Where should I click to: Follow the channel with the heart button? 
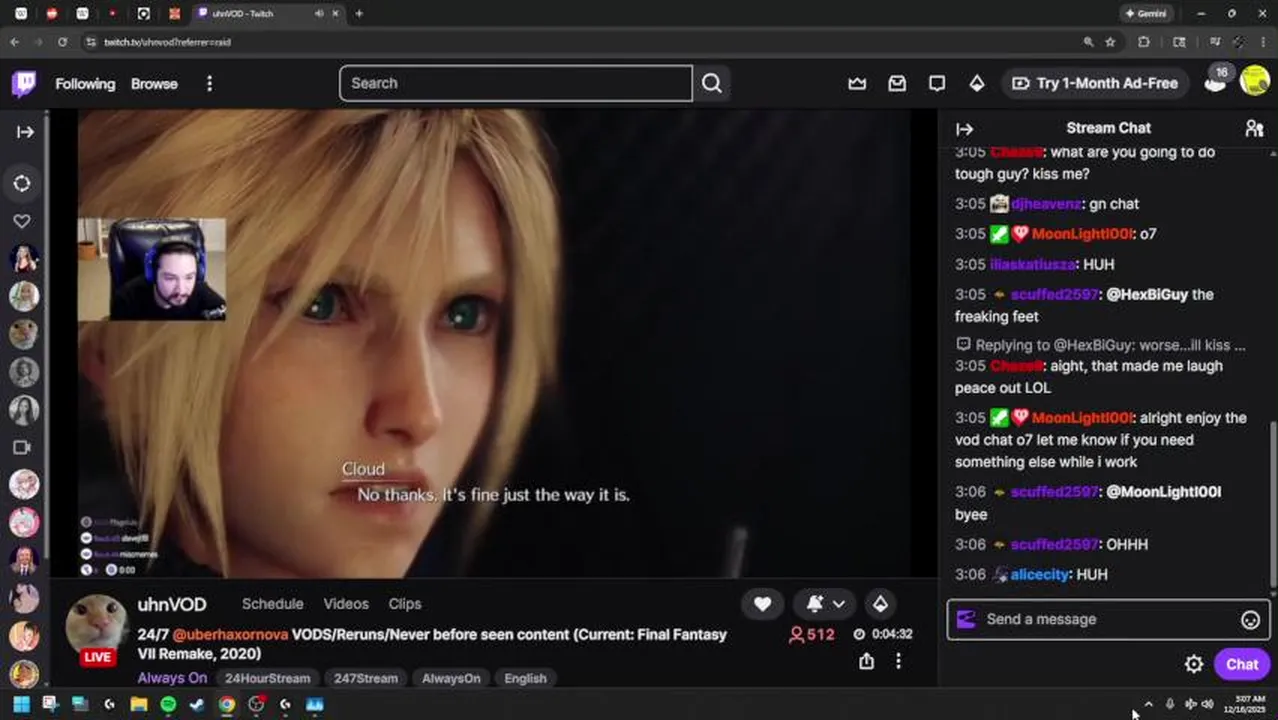pyautogui.click(x=762, y=604)
